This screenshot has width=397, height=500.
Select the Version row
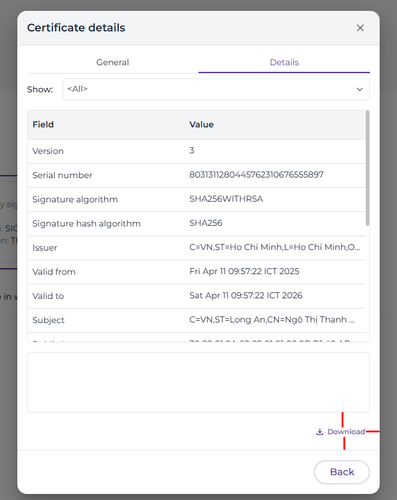point(197,151)
